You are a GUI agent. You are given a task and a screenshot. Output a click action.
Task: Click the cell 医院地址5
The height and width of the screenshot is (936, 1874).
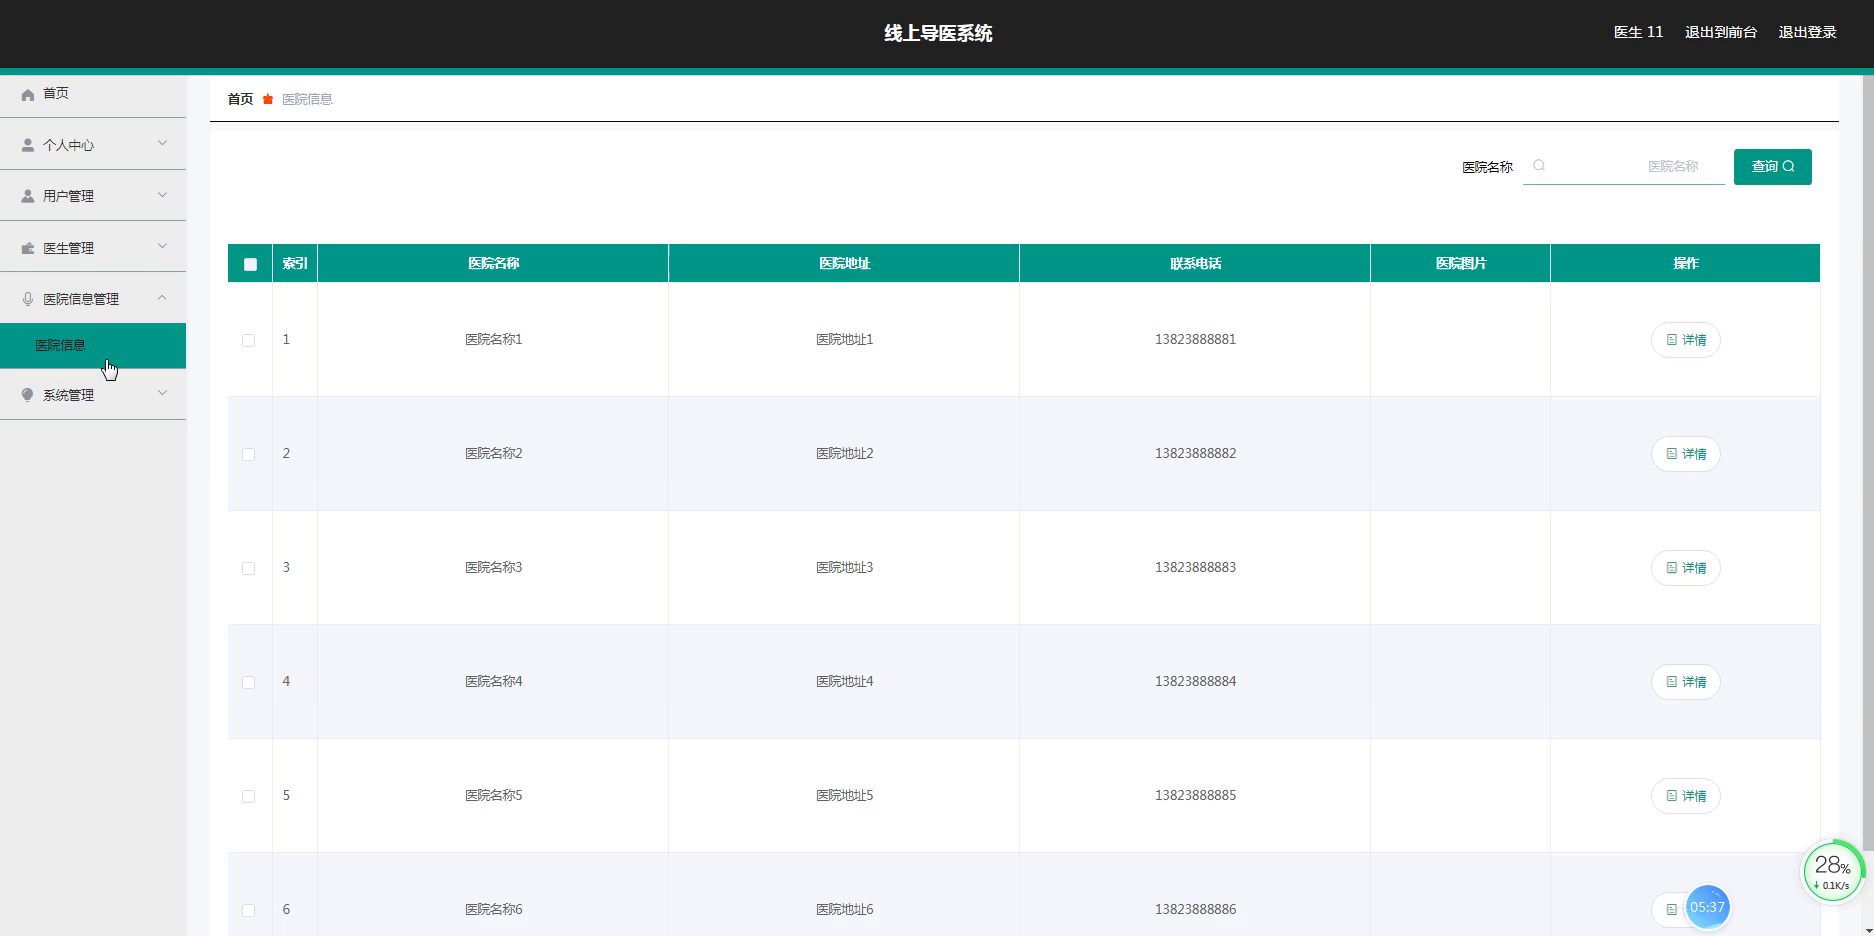pos(844,795)
